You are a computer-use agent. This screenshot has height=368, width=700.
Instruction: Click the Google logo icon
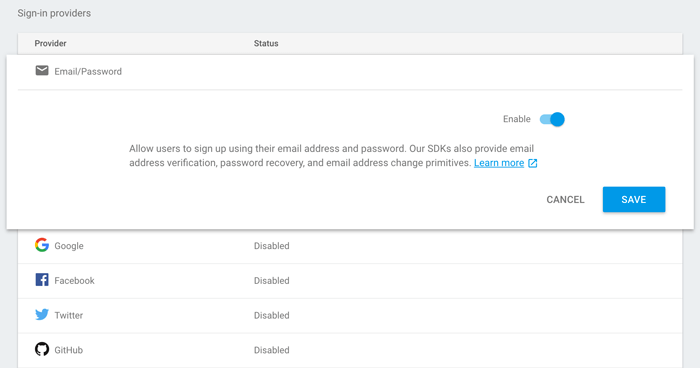pos(42,245)
